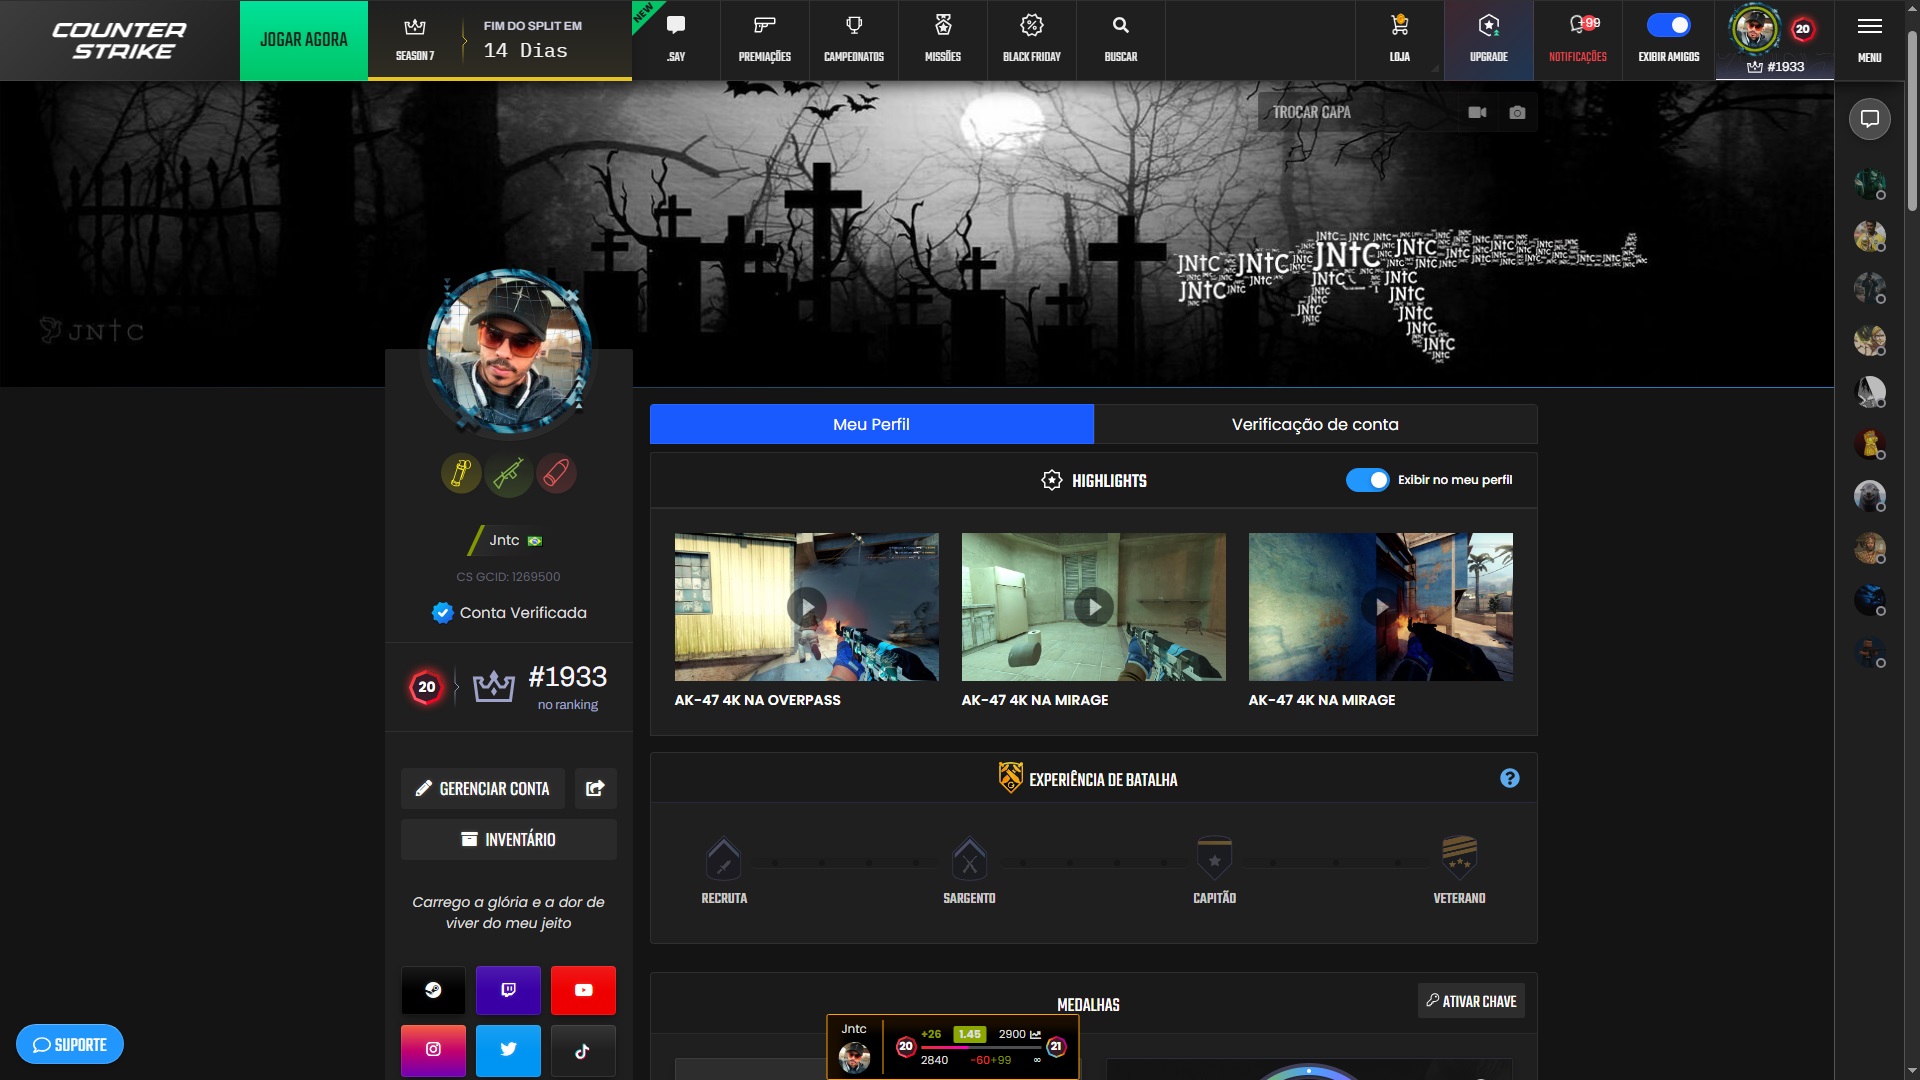Open the Twitch channel icon

508,990
